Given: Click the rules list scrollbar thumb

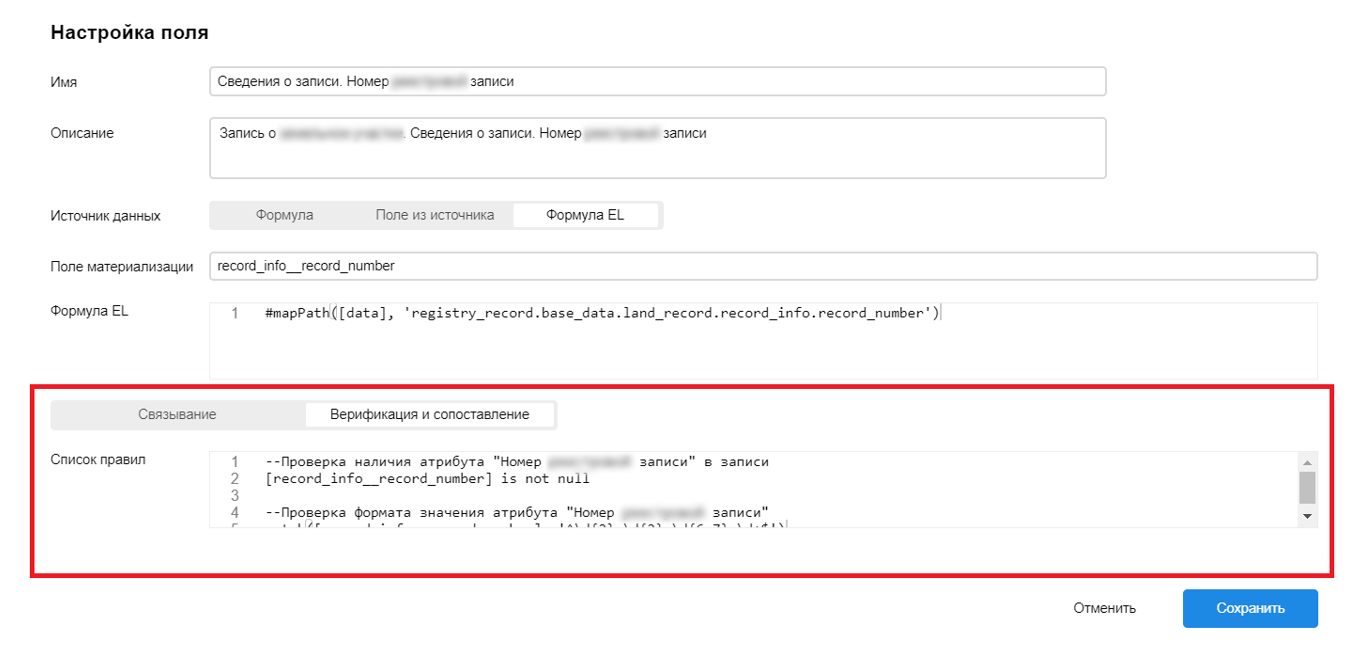Looking at the screenshot, I should (x=1307, y=487).
